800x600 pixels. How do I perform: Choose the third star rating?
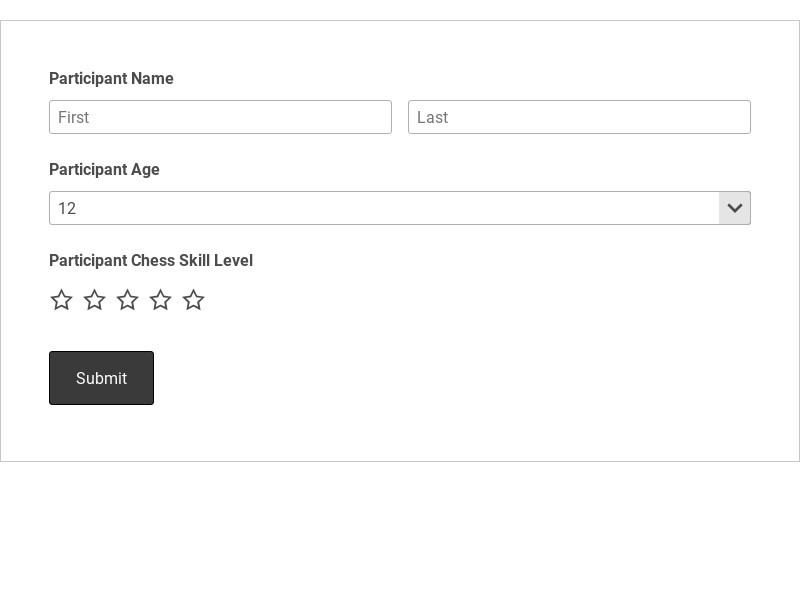click(x=128, y=299)
